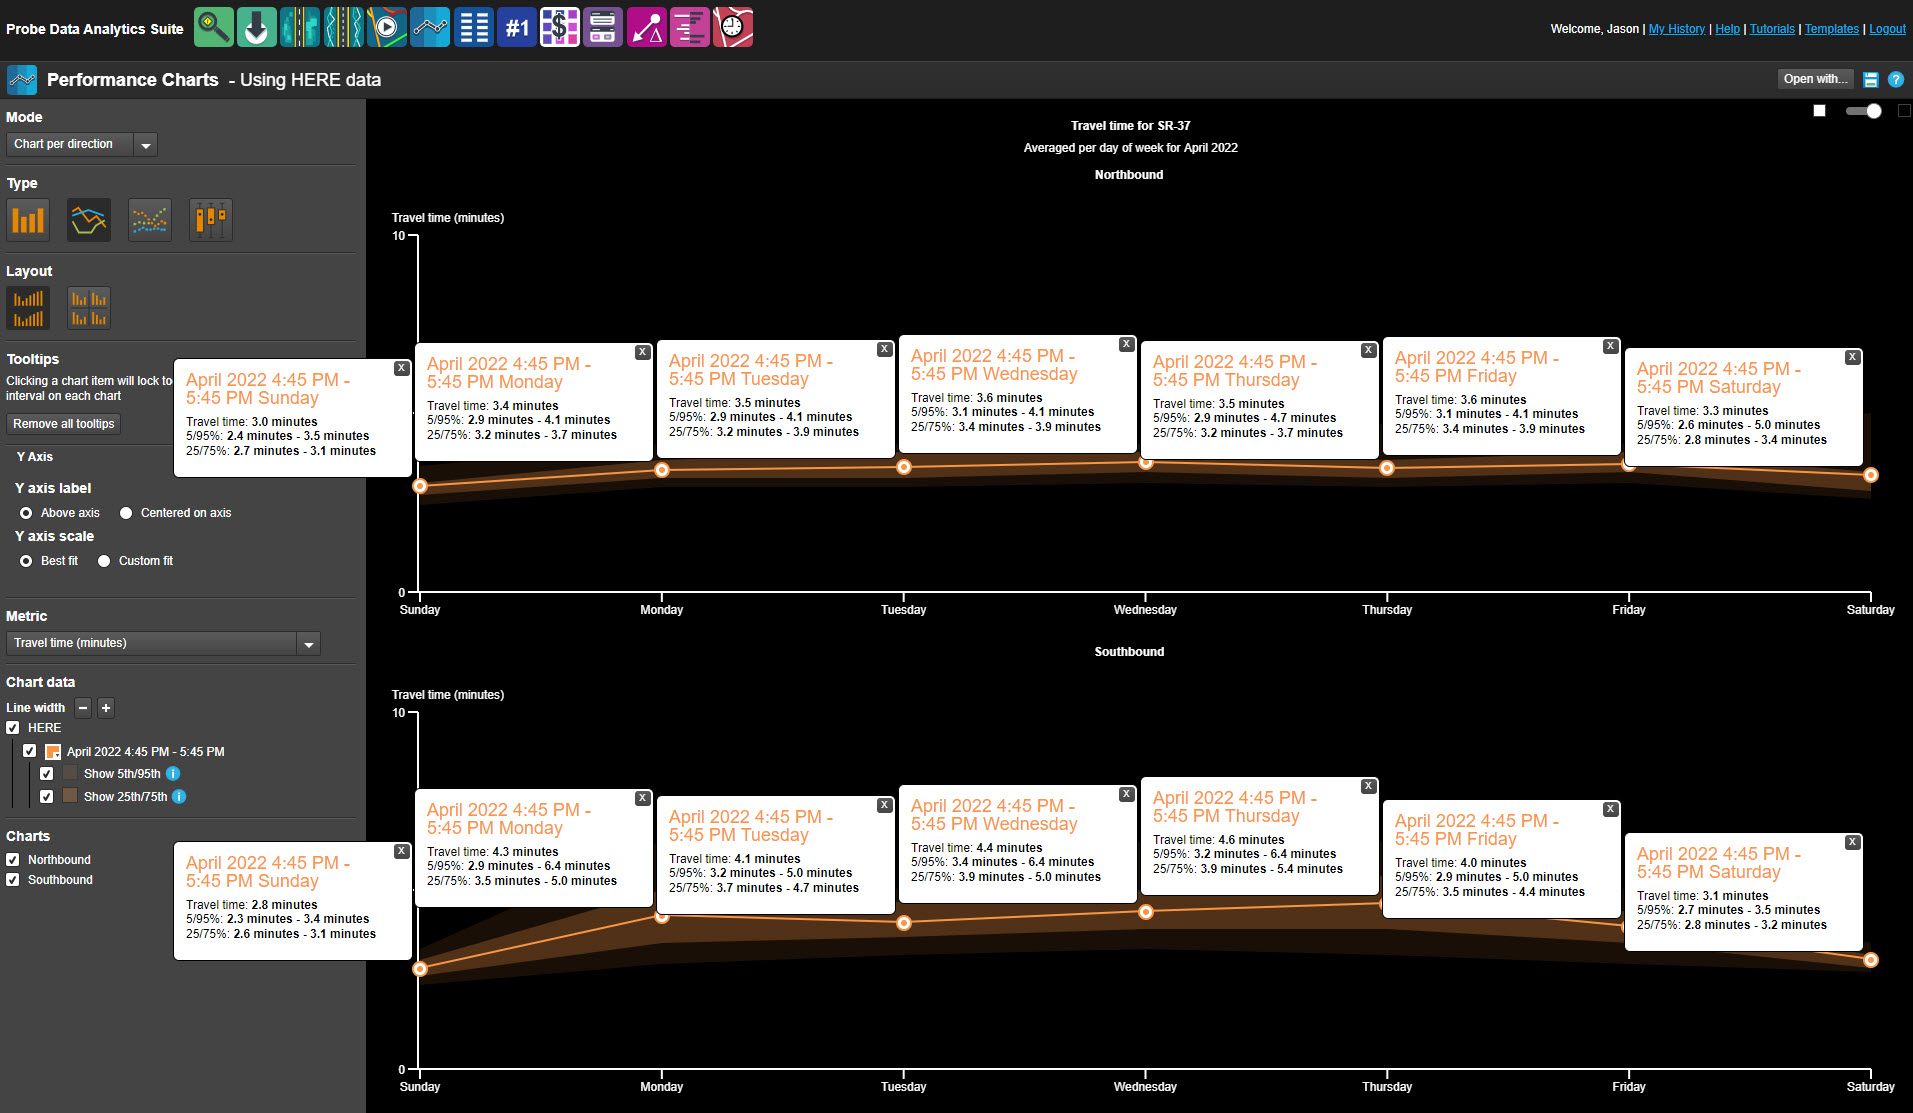
Task: Select Centered on axis radio button
Action: click(x=126, y=513)
